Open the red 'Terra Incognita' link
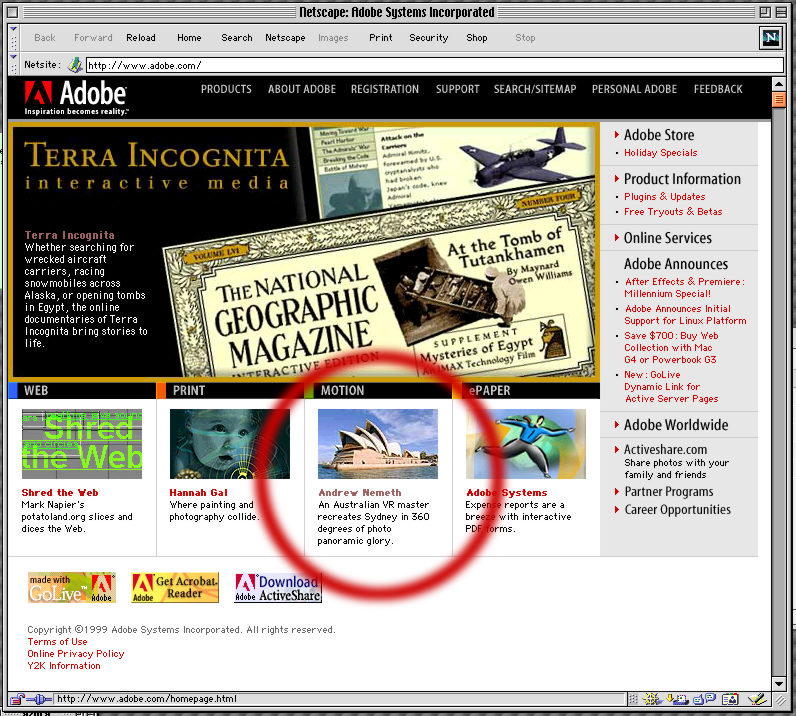796x716 pixels. click(x=70, y=235)
